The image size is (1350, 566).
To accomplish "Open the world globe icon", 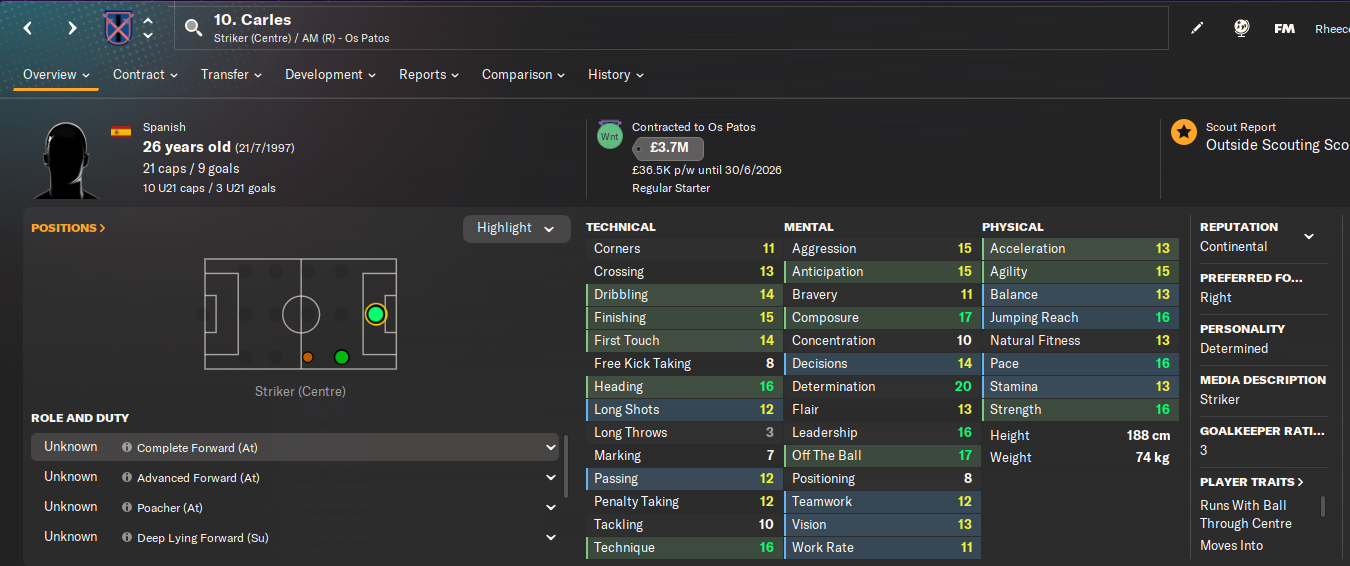I will (x=1241, y=28).
